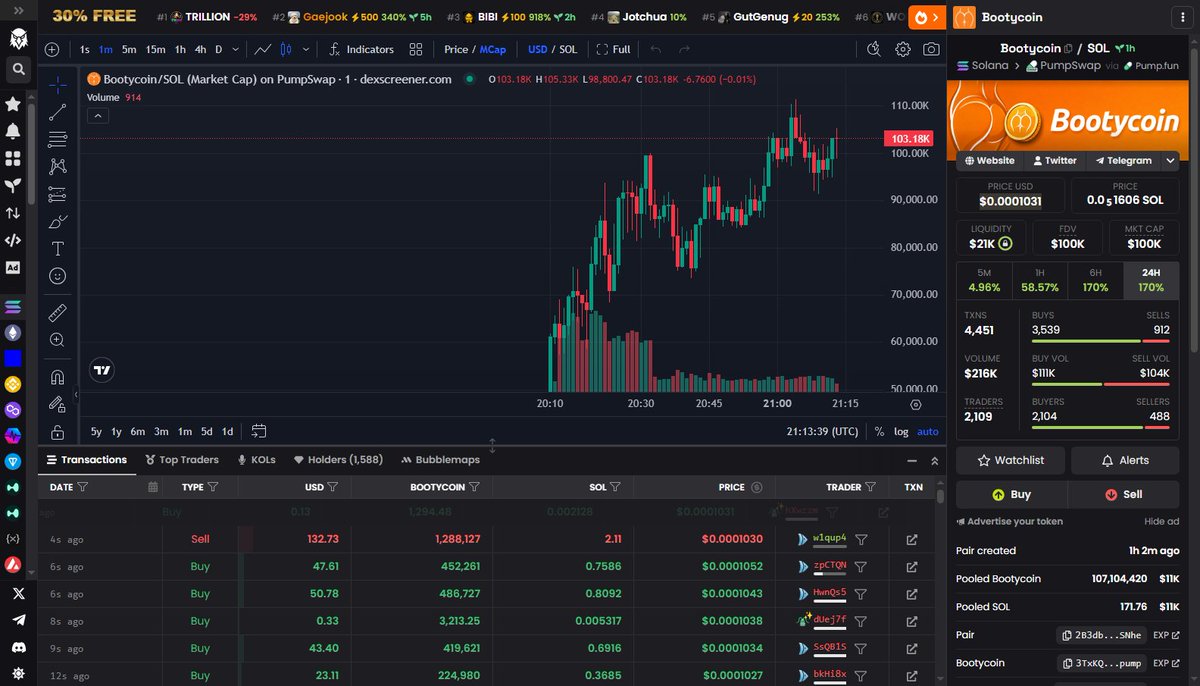Open the search in the left sidebar
The width and height of the screenshot is (1200, 686).
pyautogui.click(x=18, y=69)
